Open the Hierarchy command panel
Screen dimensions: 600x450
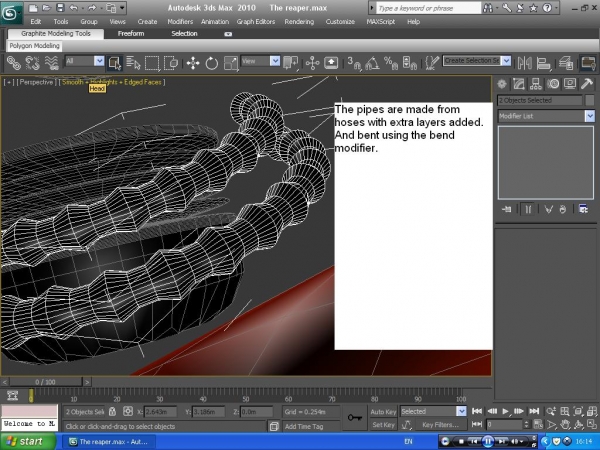tap(536, 84)
